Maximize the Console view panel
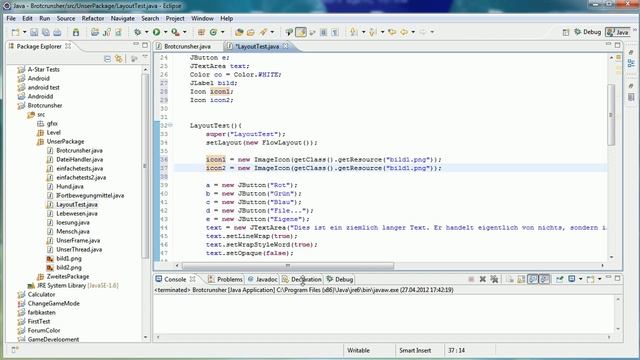The height and width of the screenshot is (360, 640). coord(618,278)
